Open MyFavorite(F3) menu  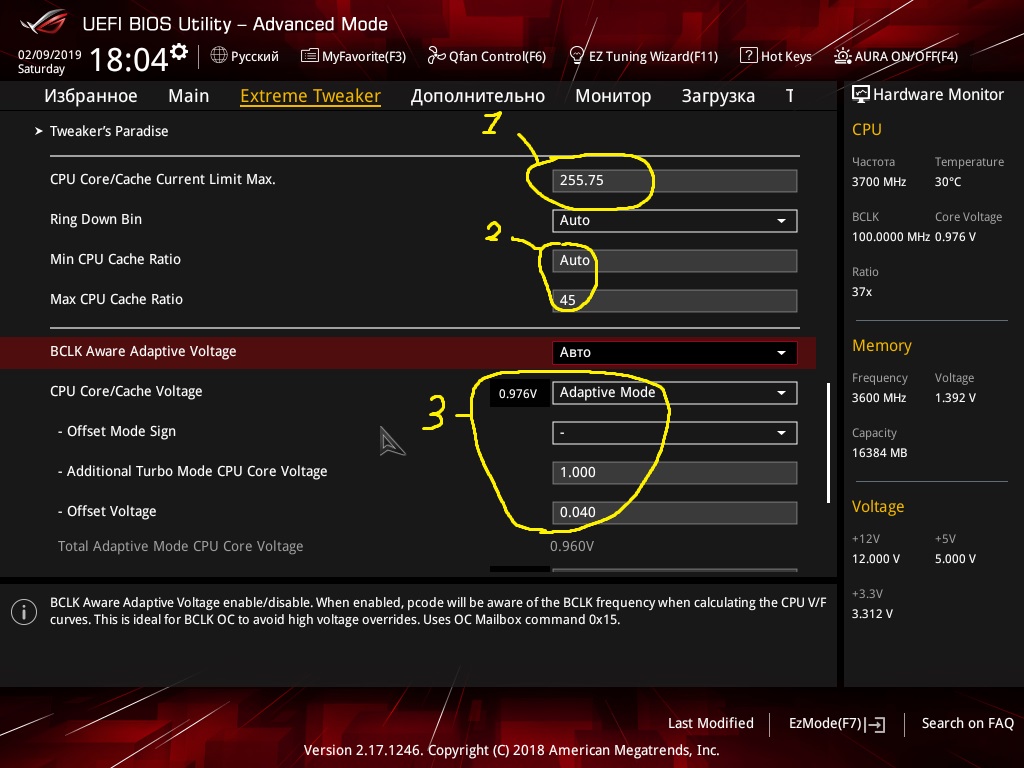point(353,56)
